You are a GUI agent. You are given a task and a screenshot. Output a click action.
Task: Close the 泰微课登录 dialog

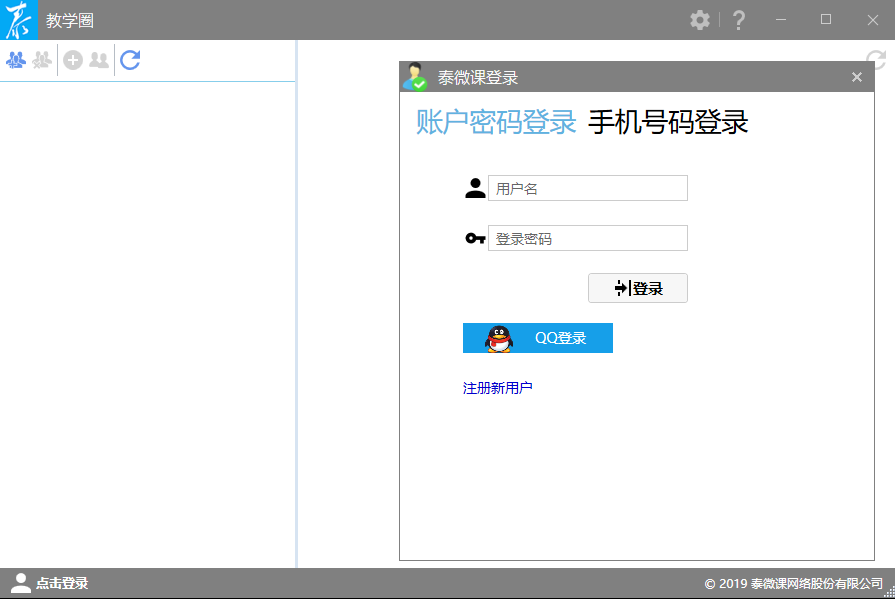click(x=857, y=77)
